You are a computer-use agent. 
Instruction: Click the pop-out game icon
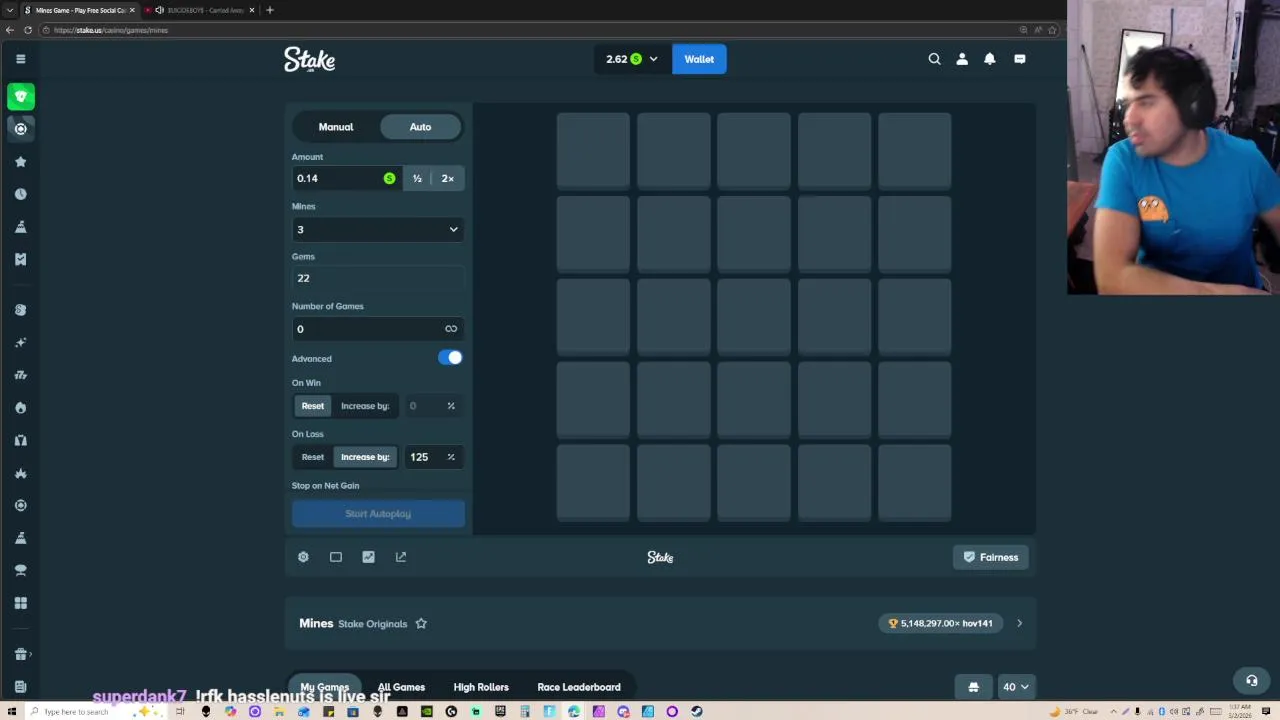click(401, 557)
